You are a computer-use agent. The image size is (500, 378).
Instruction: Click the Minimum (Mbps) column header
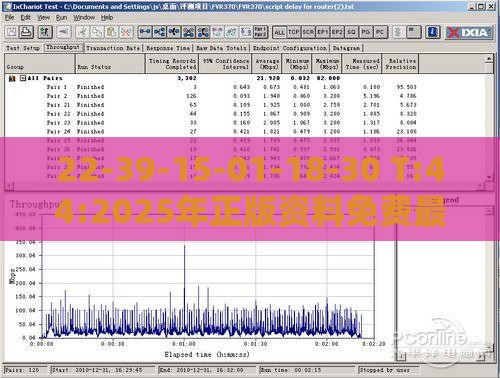coord(297,64)
